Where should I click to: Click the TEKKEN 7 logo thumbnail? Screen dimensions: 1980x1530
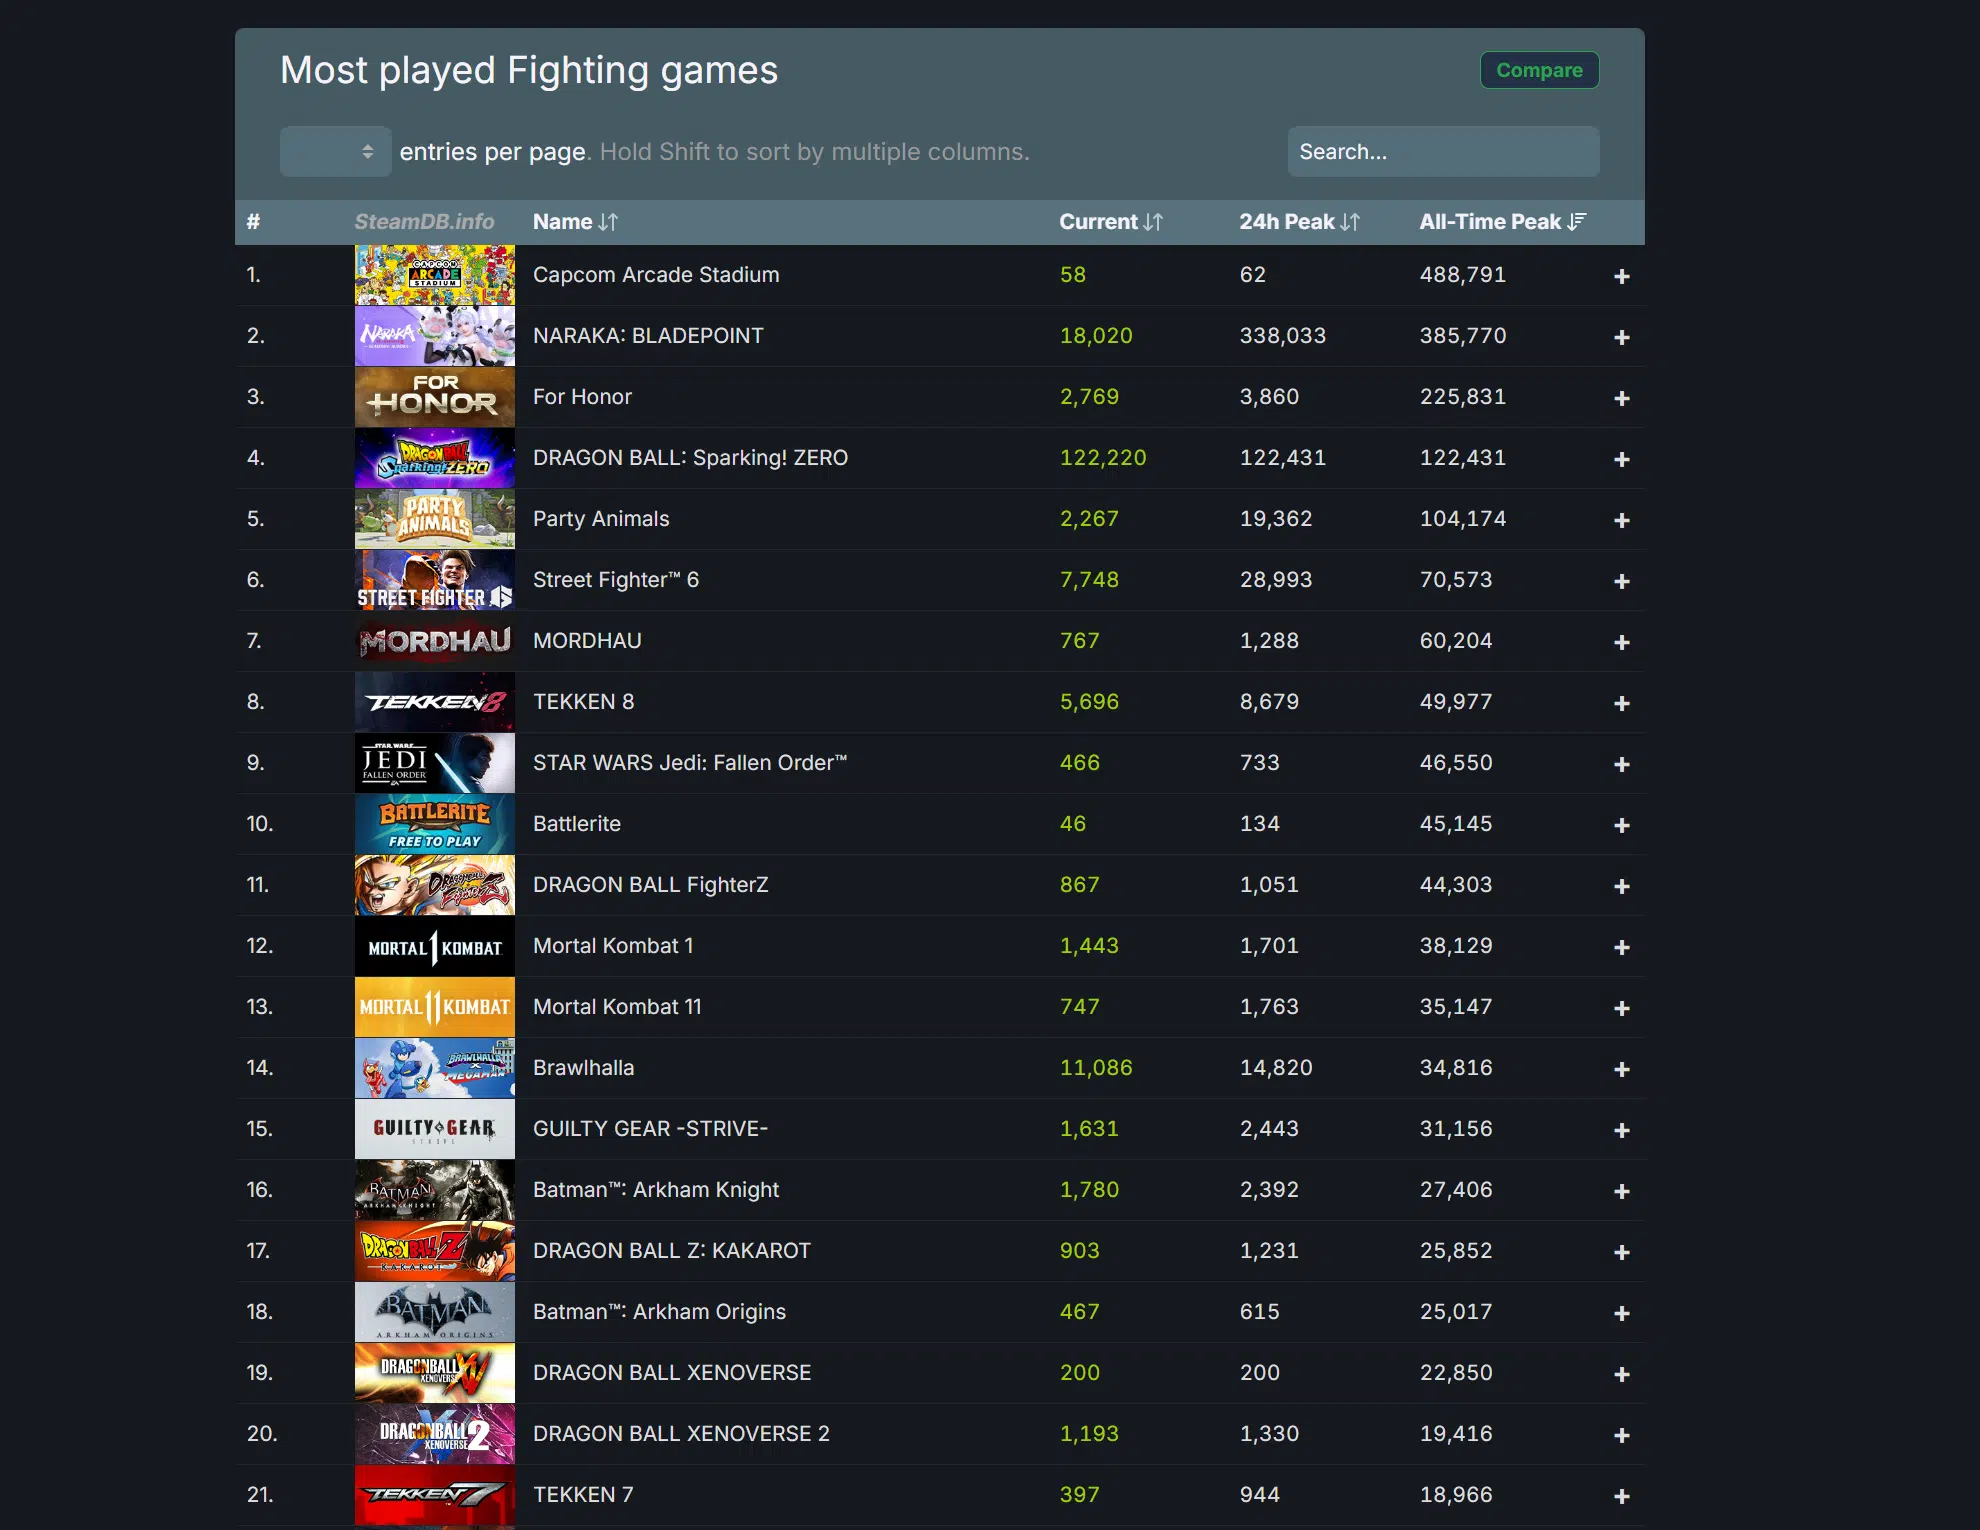tap(435, 1495)
